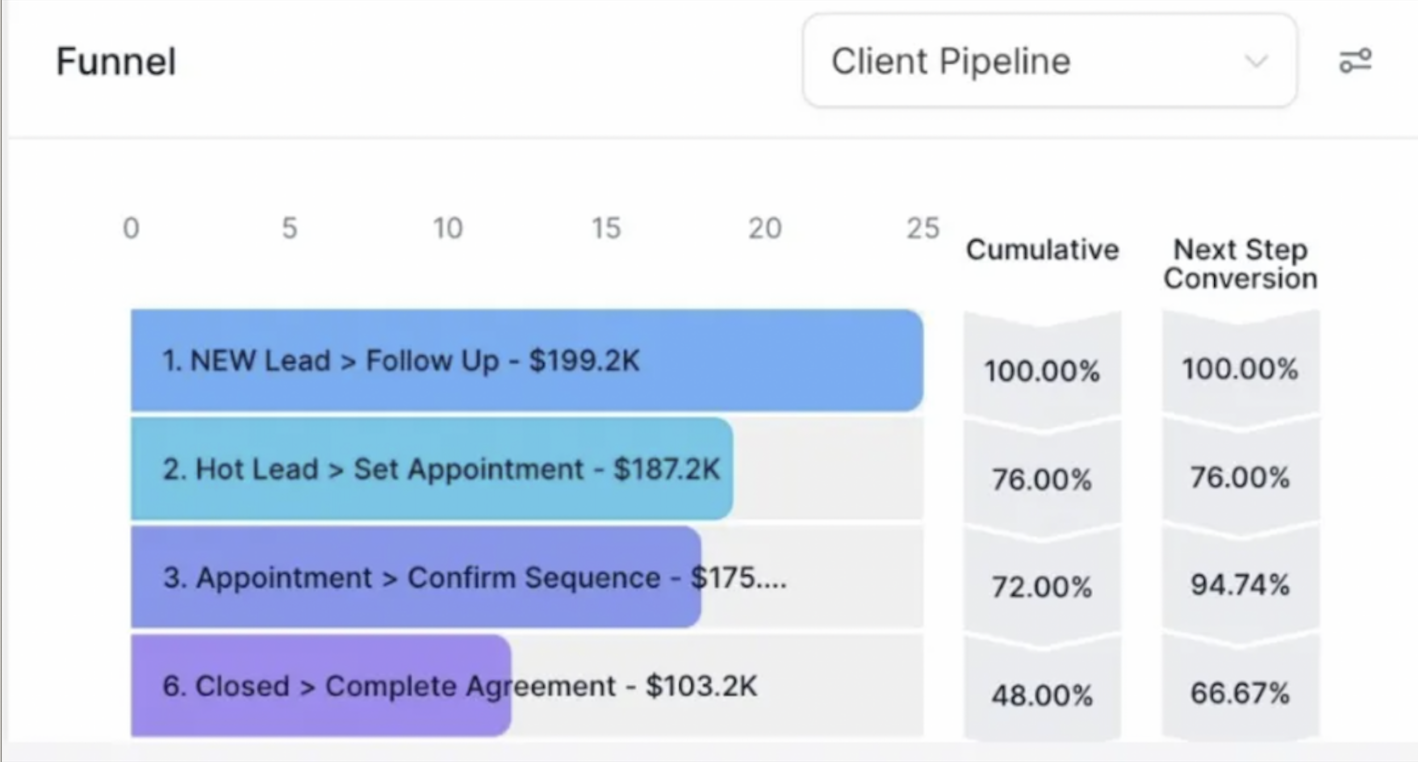Screen dimensions: 1418x762
Task: Open the funnel filter settings icon
Action: click(1355, 61)
